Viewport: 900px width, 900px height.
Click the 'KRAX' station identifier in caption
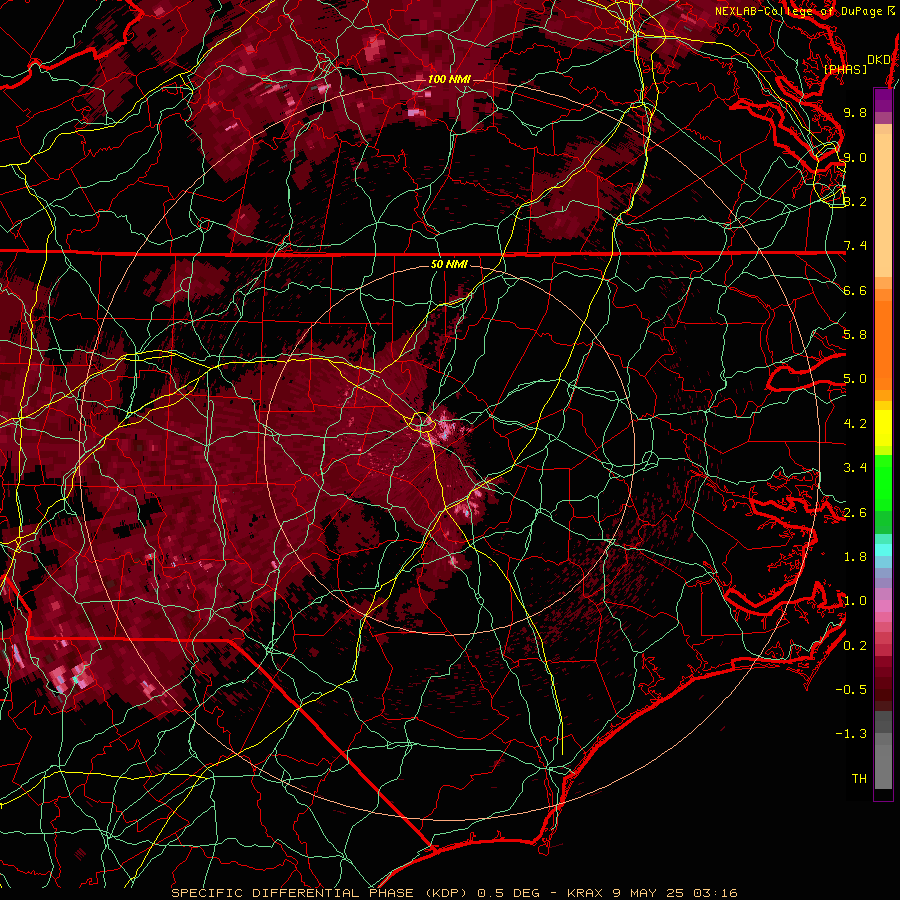point(584,893)
